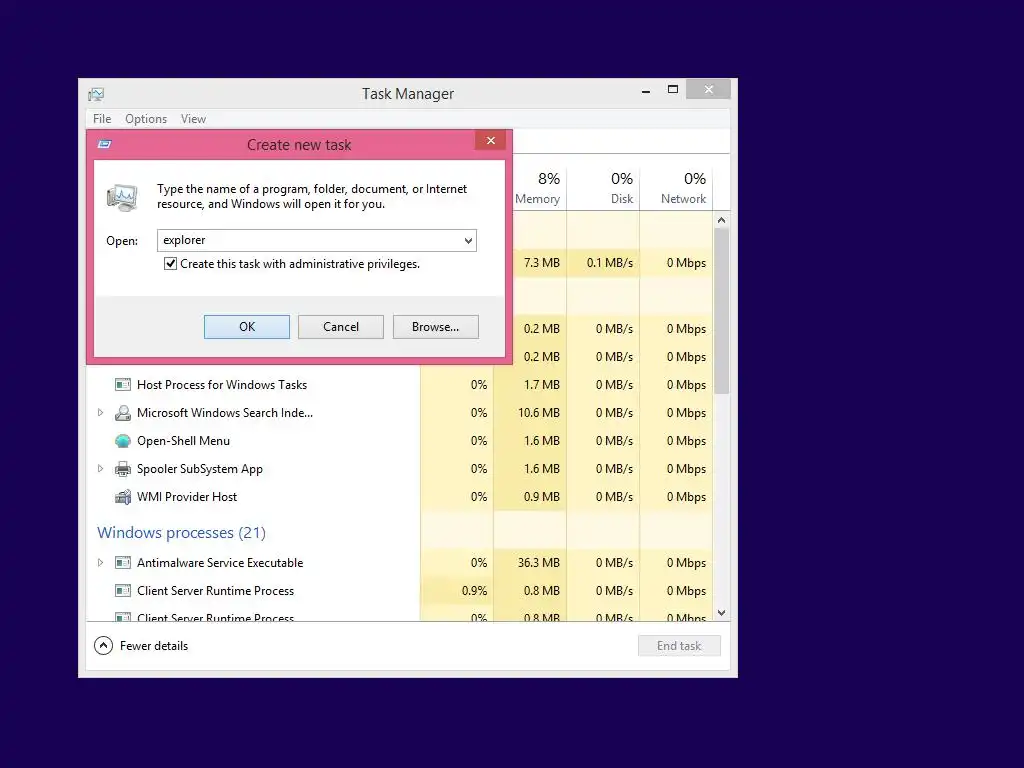Open the File menu

tap(102, 119)
